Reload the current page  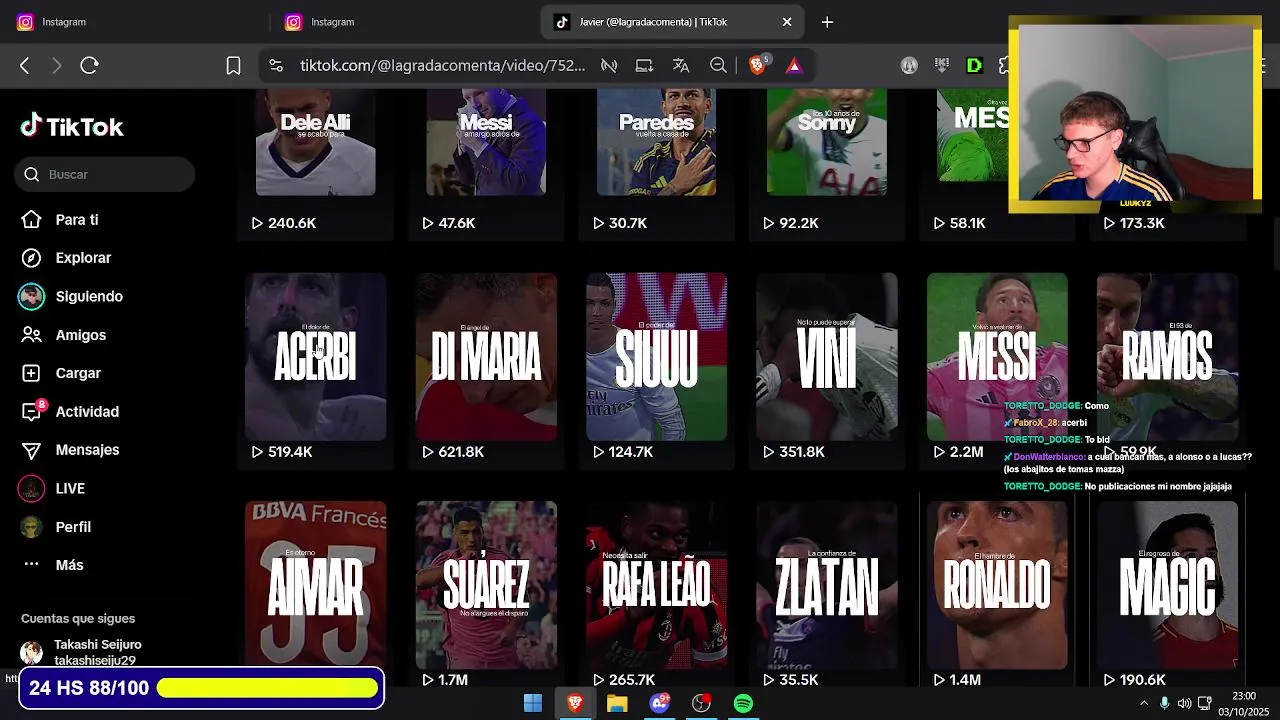(x=89, y=65)
